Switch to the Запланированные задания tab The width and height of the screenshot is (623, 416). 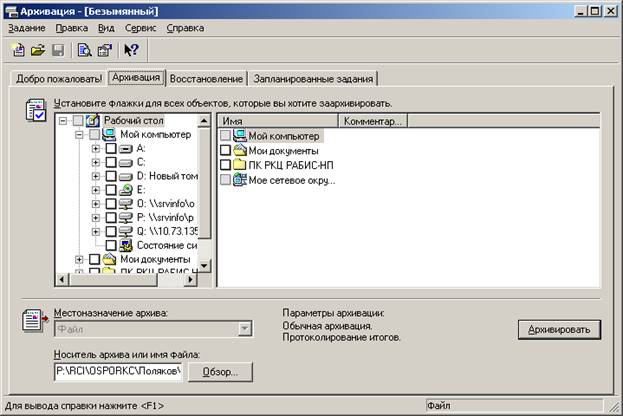pyautogui.click(x=313, y=79)
